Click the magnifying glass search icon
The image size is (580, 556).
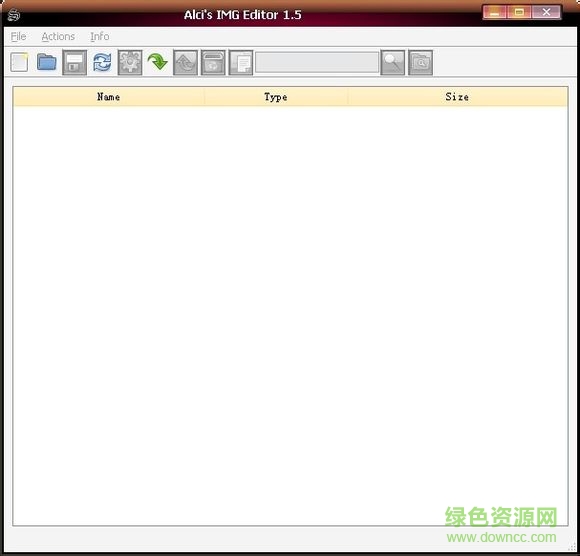(x=392, y=62)
